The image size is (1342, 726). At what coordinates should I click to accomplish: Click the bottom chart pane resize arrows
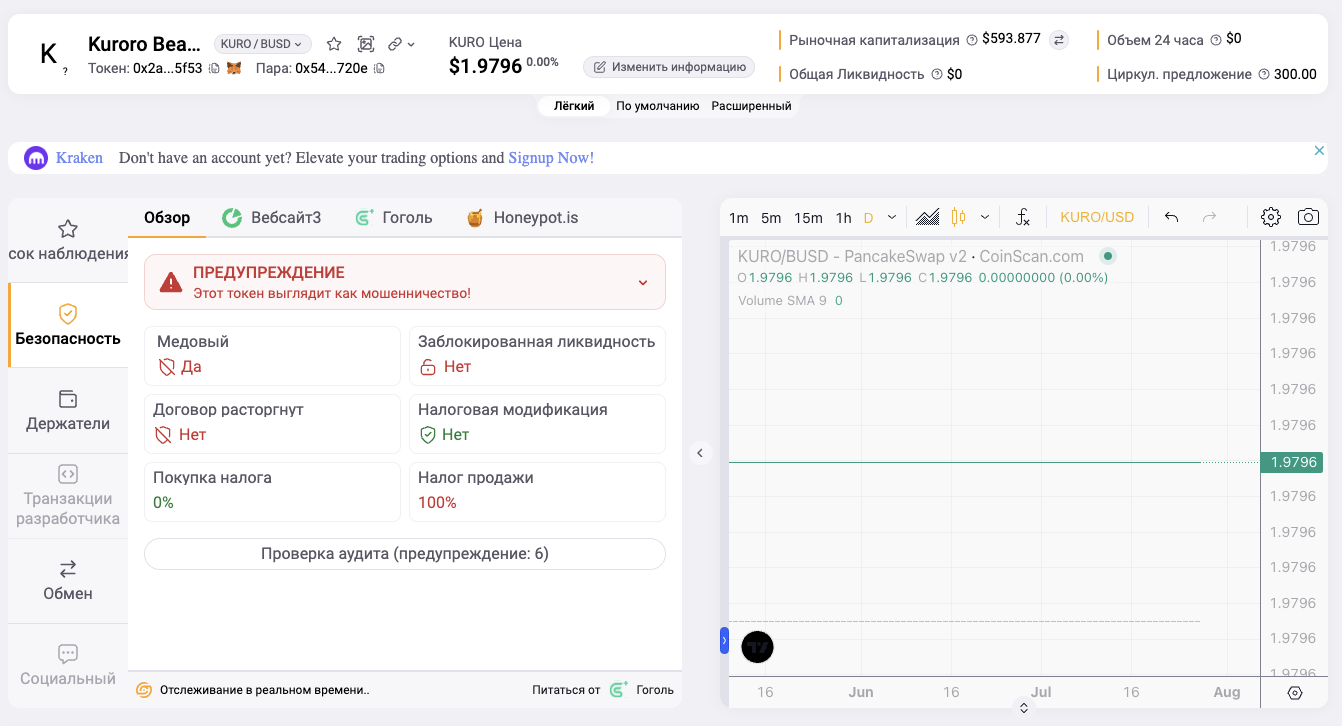click(1024, 708)
